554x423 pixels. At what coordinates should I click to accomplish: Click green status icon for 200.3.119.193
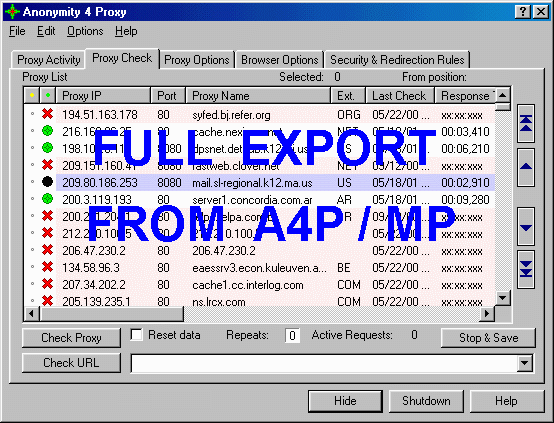click(47, 199)
